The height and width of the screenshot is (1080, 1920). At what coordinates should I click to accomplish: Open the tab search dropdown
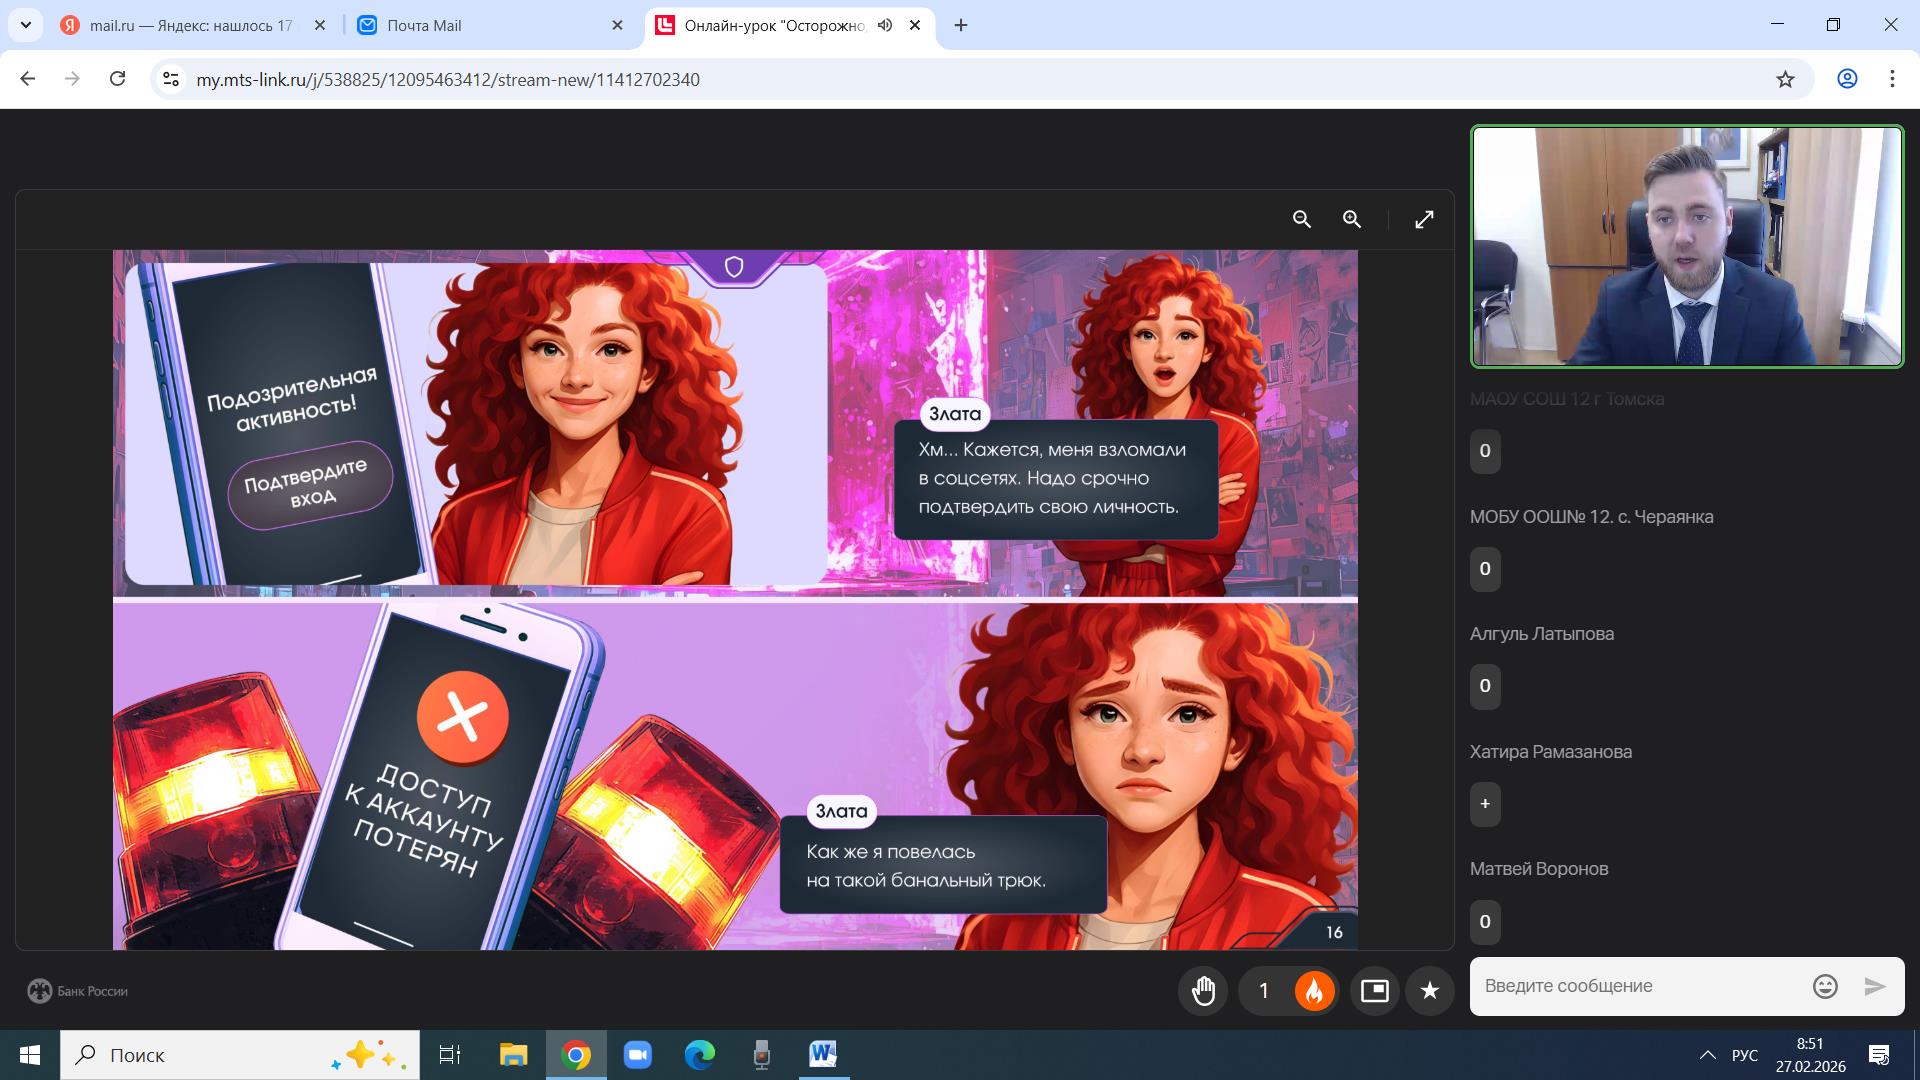pos(25,25)
